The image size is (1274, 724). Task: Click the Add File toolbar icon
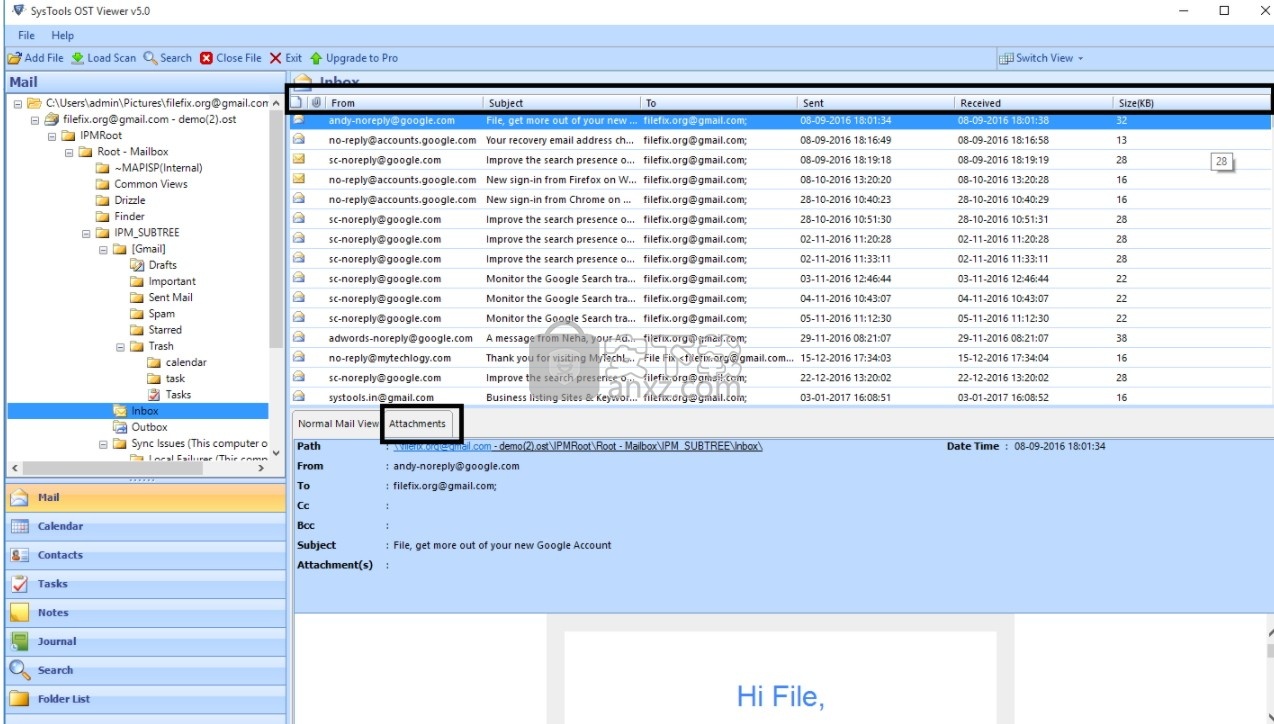click(15, 58)
